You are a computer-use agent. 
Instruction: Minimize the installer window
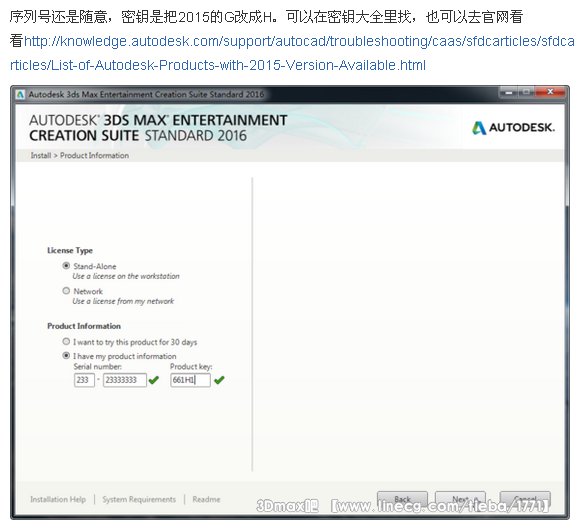click(x=509, y=92)
